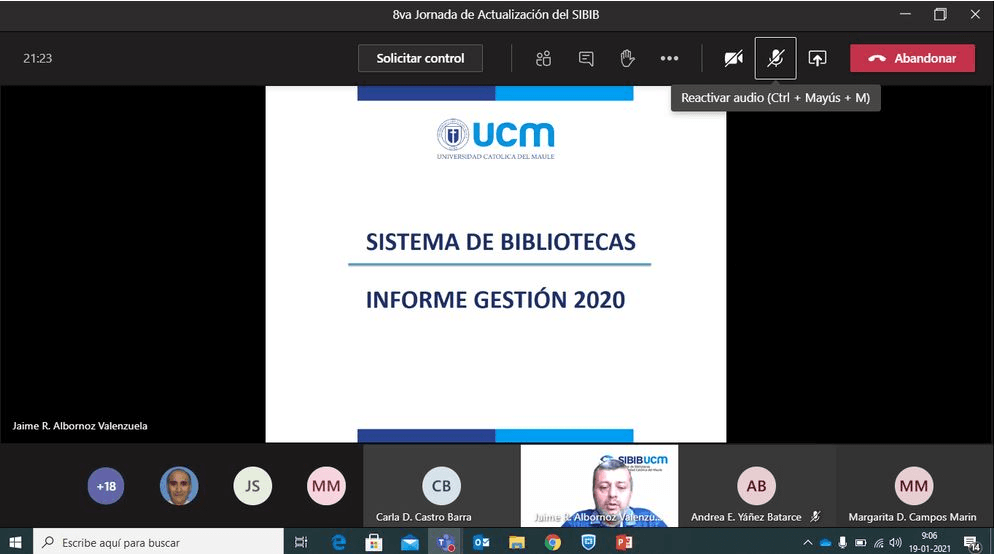
Task: Show hidden system tray icons
Action: (x=808, y=542)
